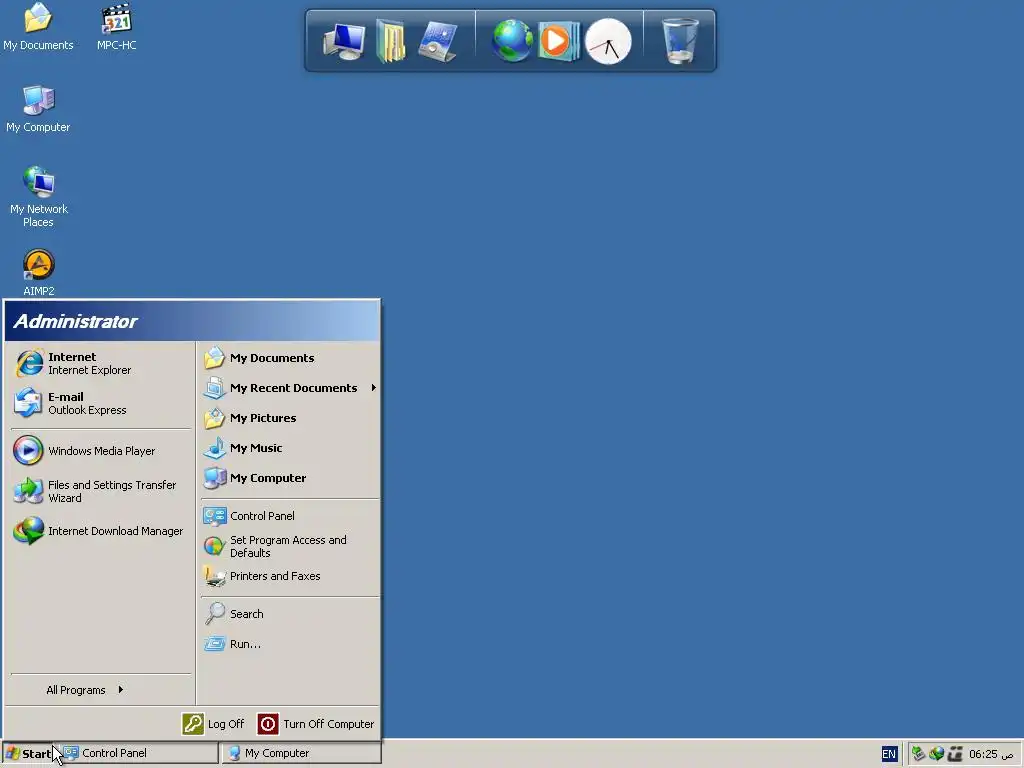1024x768 pixels.
Task: Open My Computer desktop icon
Action: pyautogui.click(x=38, y=109)
